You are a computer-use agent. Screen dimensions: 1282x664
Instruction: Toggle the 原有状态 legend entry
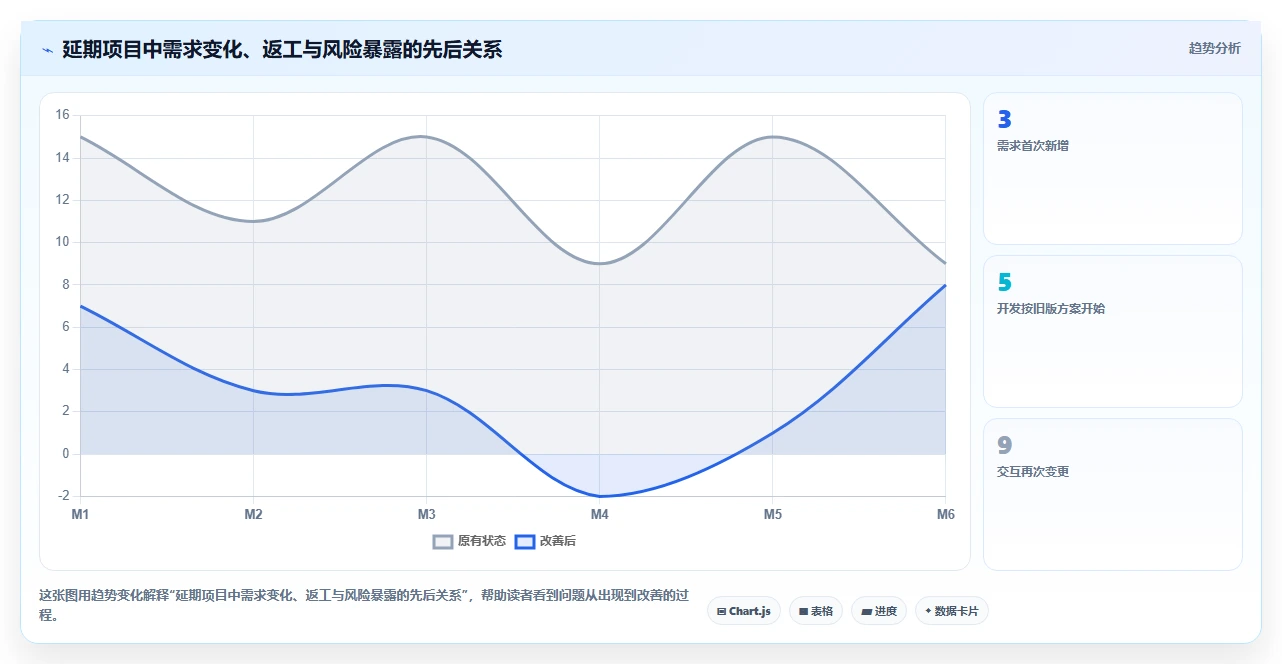(x=470, y=541)
